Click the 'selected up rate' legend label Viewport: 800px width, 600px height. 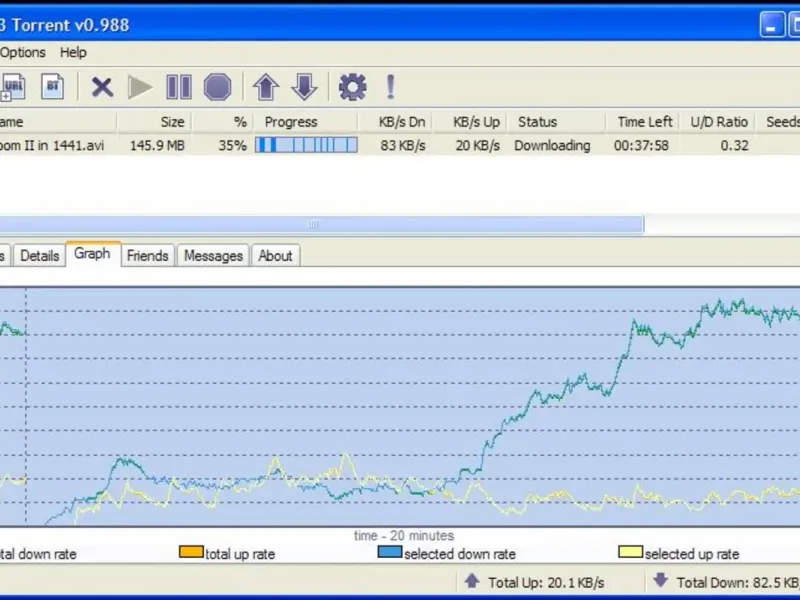[x=692, y=554]
